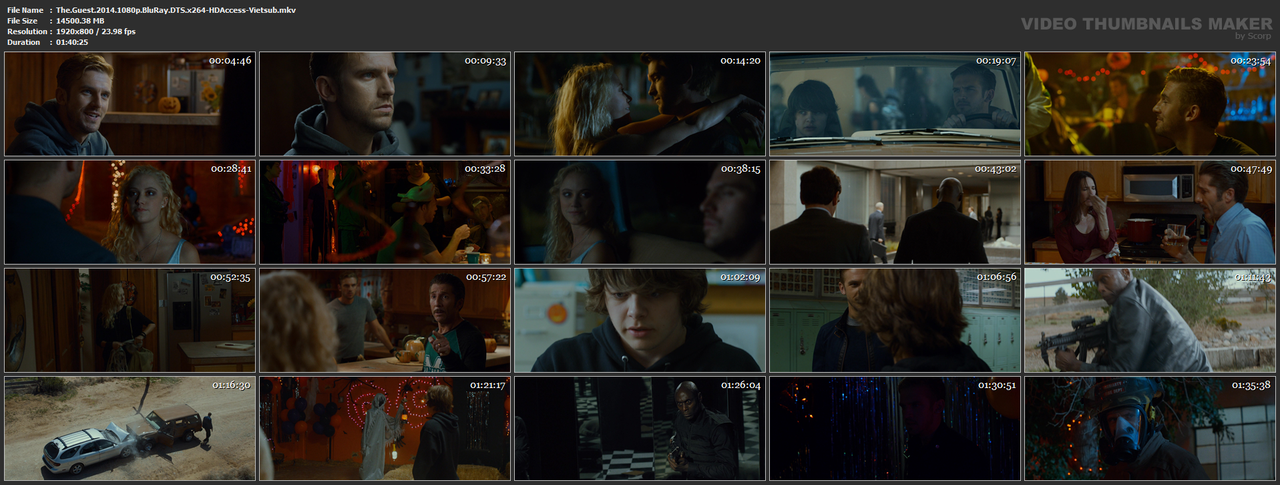Open the thumbnail stamped 00:09:33
The height and width of the screenshot is (485, 1280).
point(385,104)
